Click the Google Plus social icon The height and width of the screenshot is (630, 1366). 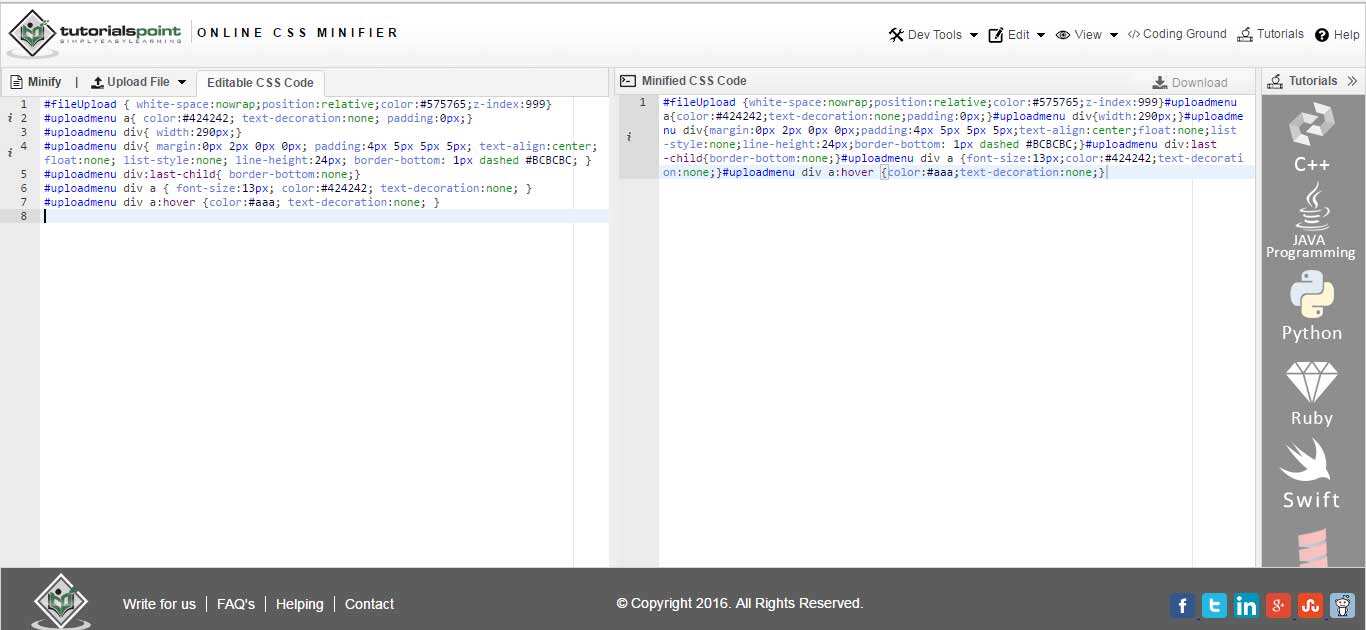coord(1278,605)
